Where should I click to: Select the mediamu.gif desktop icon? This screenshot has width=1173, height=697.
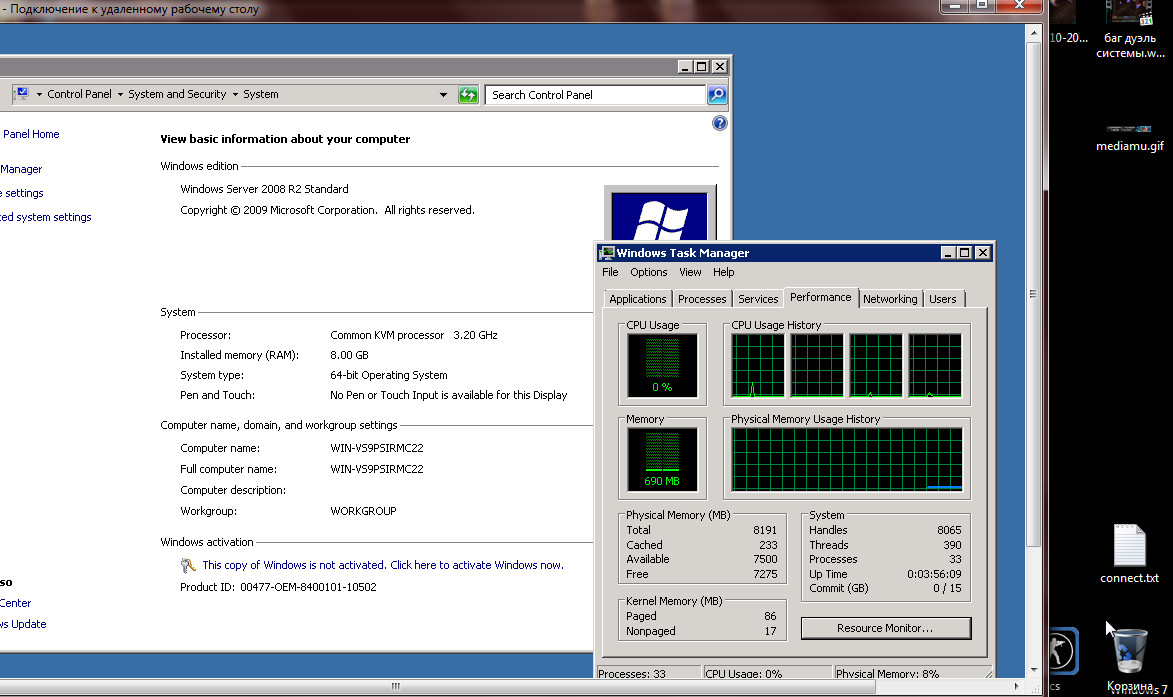click(x=1130, y=139)
